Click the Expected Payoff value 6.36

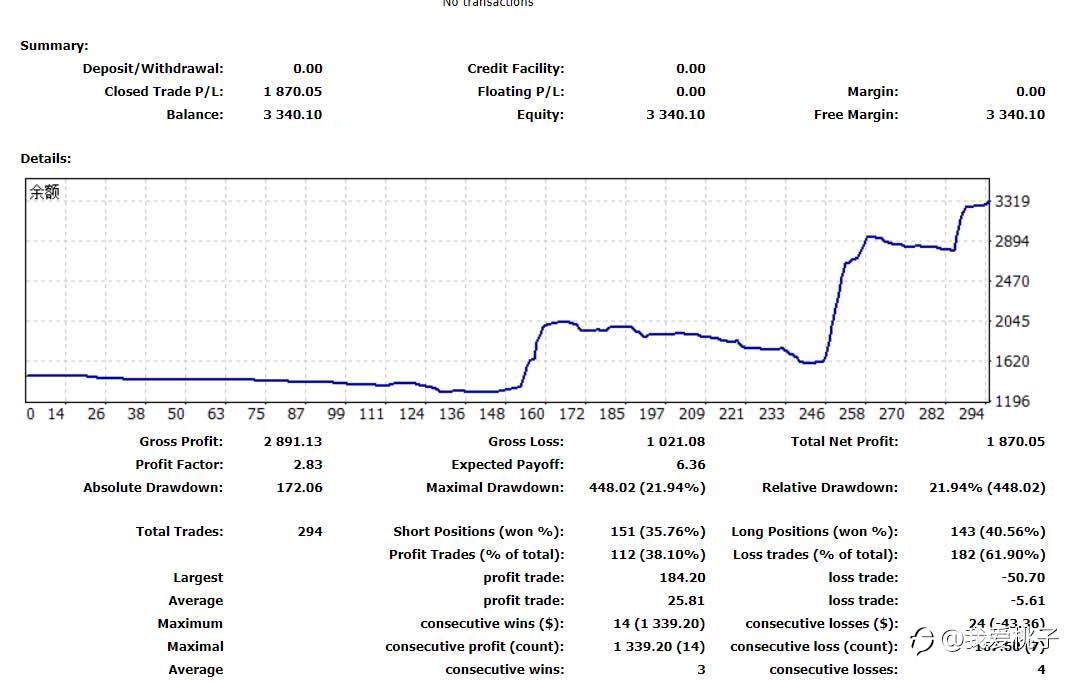coord(691,465)
